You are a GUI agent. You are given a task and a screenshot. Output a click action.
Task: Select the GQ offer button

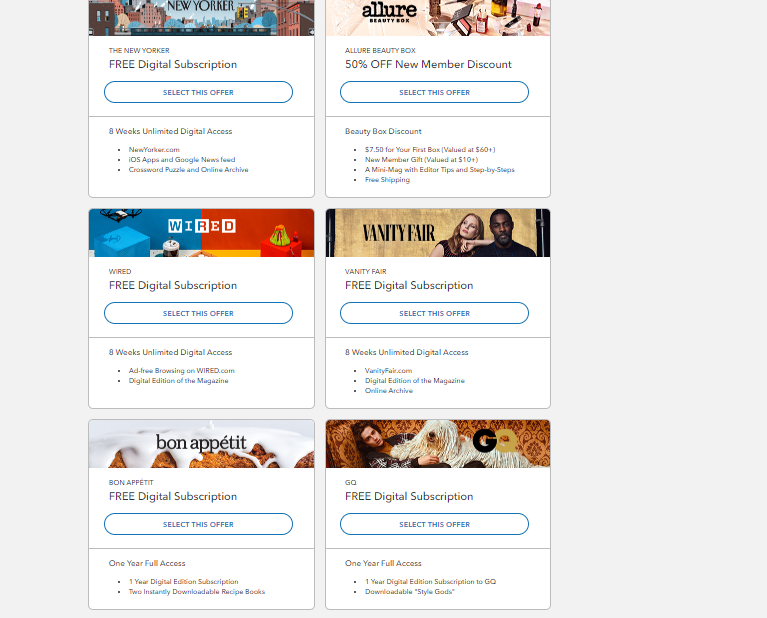pos(434,524)
